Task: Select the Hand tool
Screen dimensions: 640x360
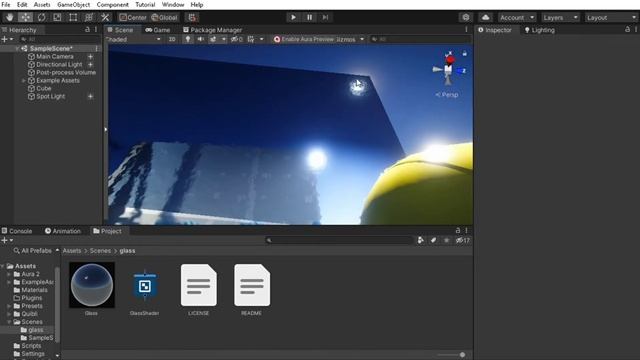Action: (9, 17)
